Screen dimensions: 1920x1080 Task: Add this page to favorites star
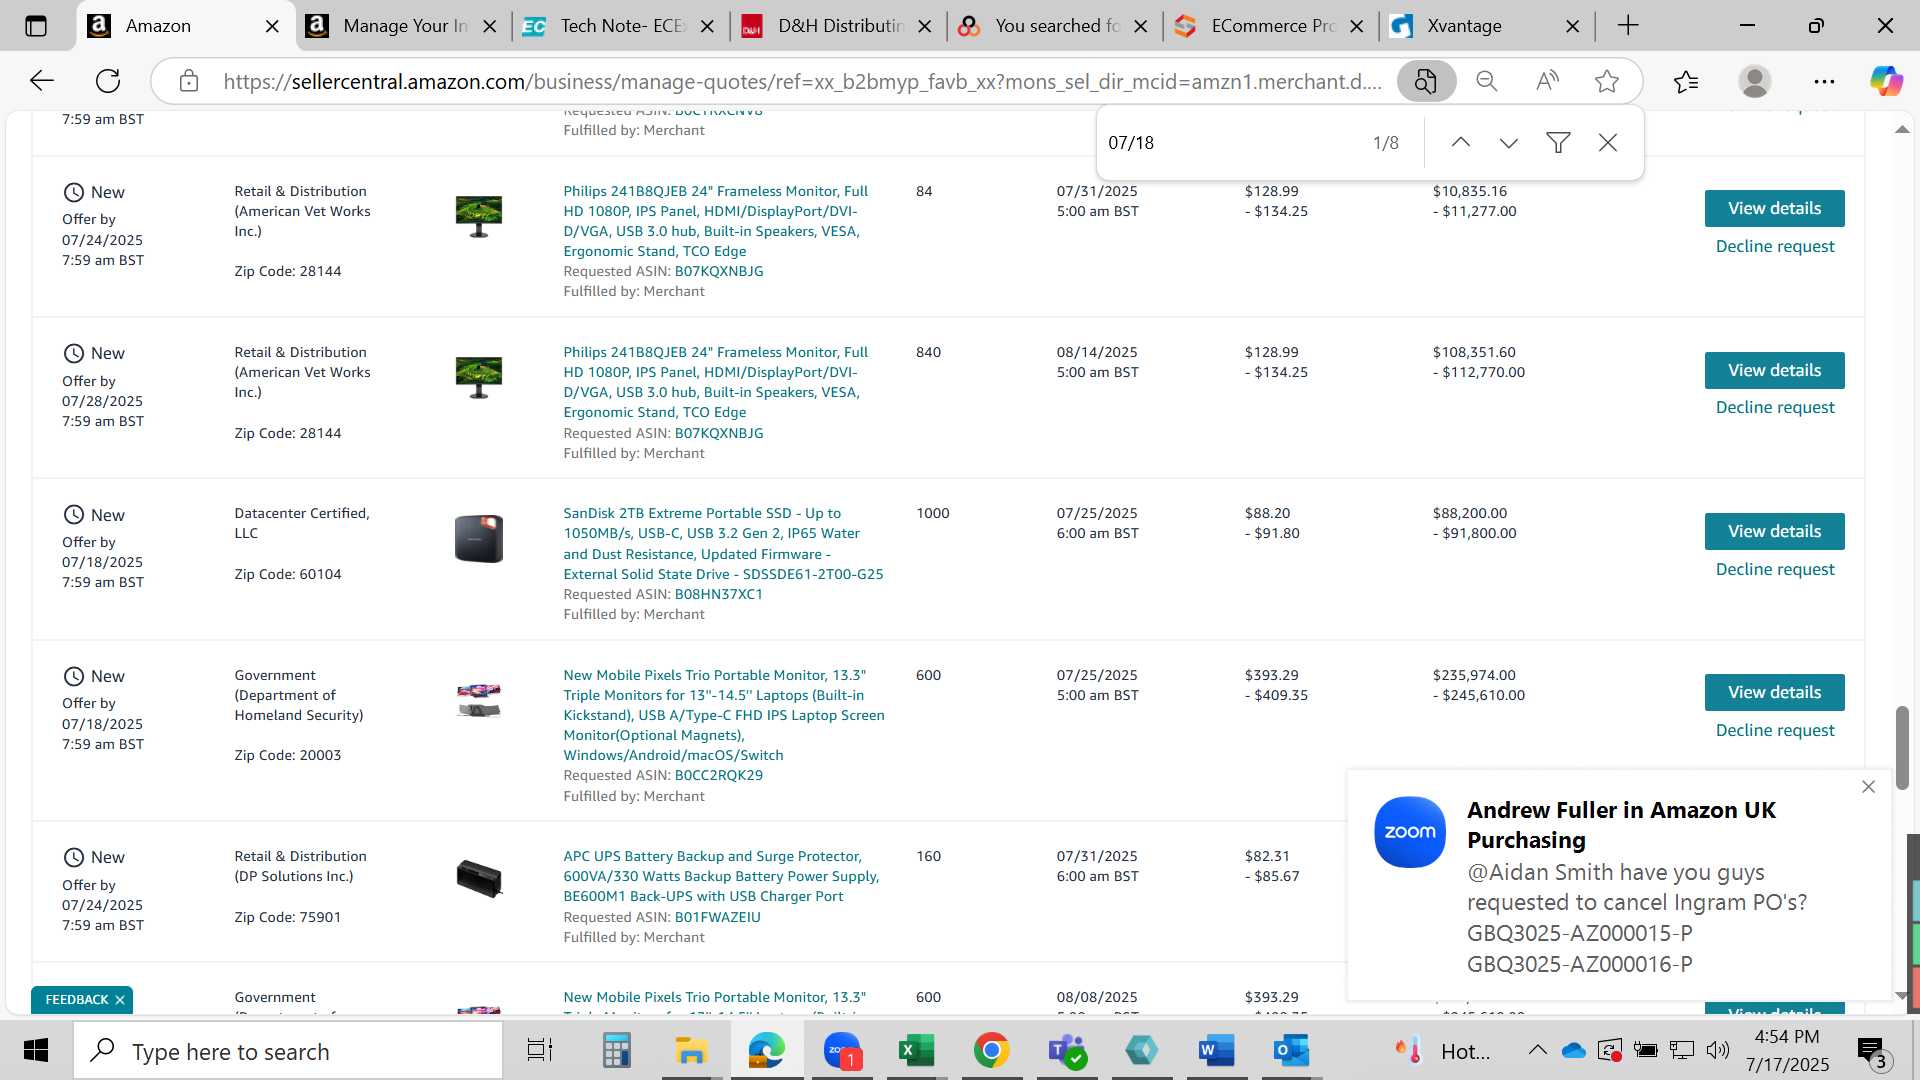pos(1607,81)
